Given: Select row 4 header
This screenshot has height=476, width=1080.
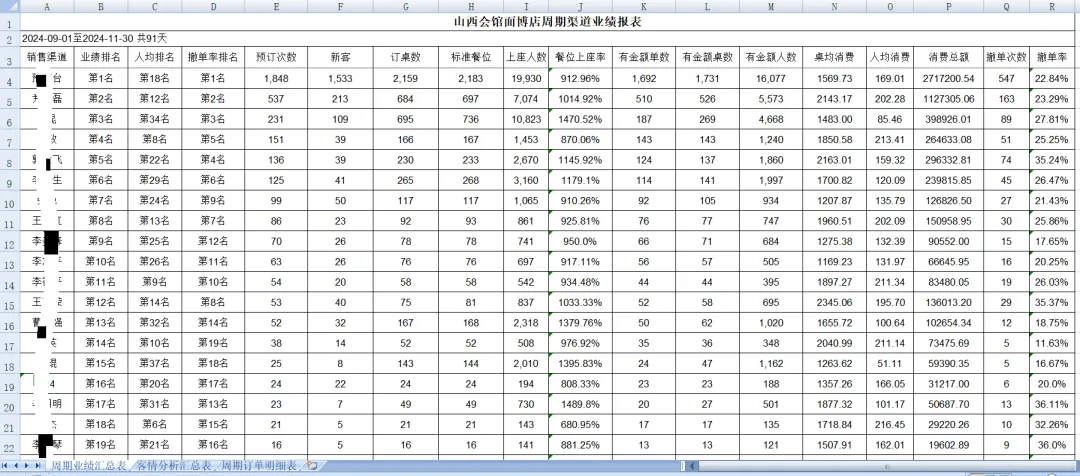Looking at the screenshot, I should 9,78.
